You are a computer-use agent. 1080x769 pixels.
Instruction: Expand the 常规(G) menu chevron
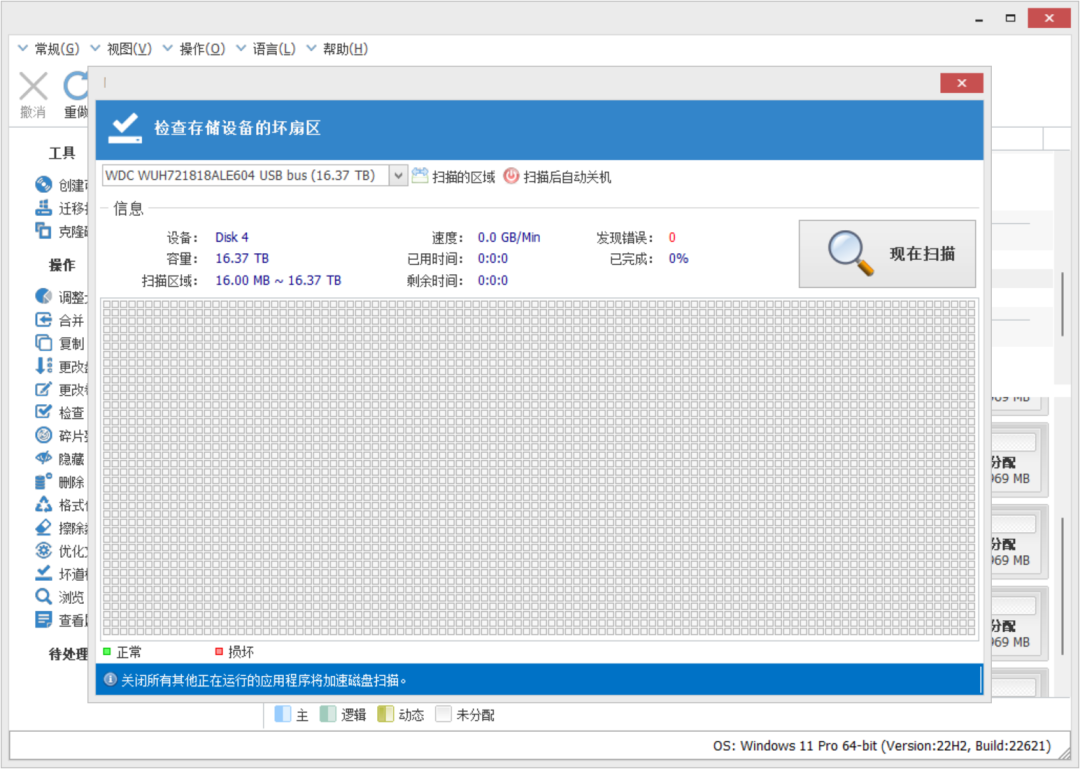[23, 48]
